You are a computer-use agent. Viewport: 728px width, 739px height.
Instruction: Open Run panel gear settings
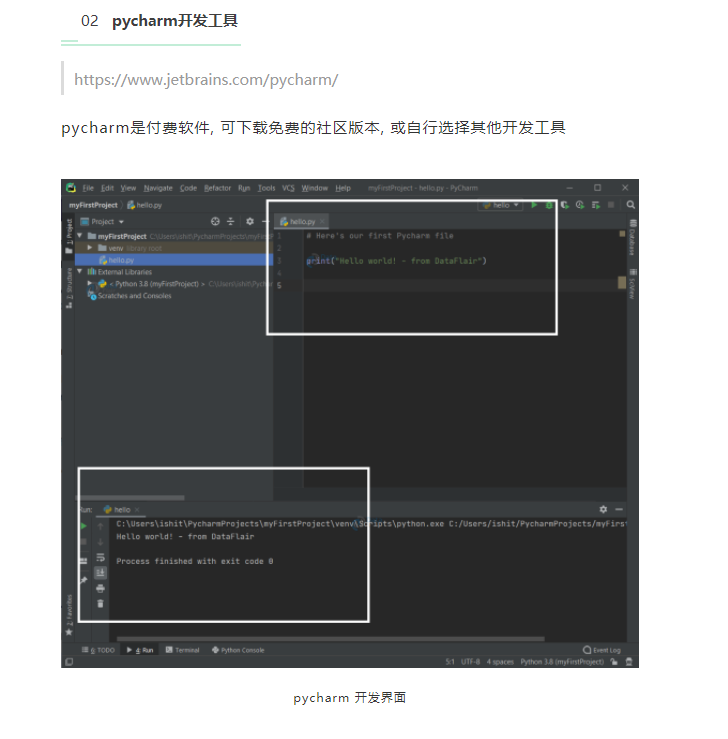(x=603, y=509)
